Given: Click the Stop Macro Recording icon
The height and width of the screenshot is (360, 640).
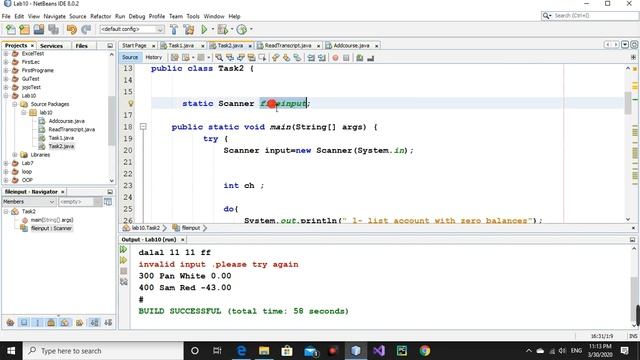Looking at the screenshot, I should click(x=346, y=58).
